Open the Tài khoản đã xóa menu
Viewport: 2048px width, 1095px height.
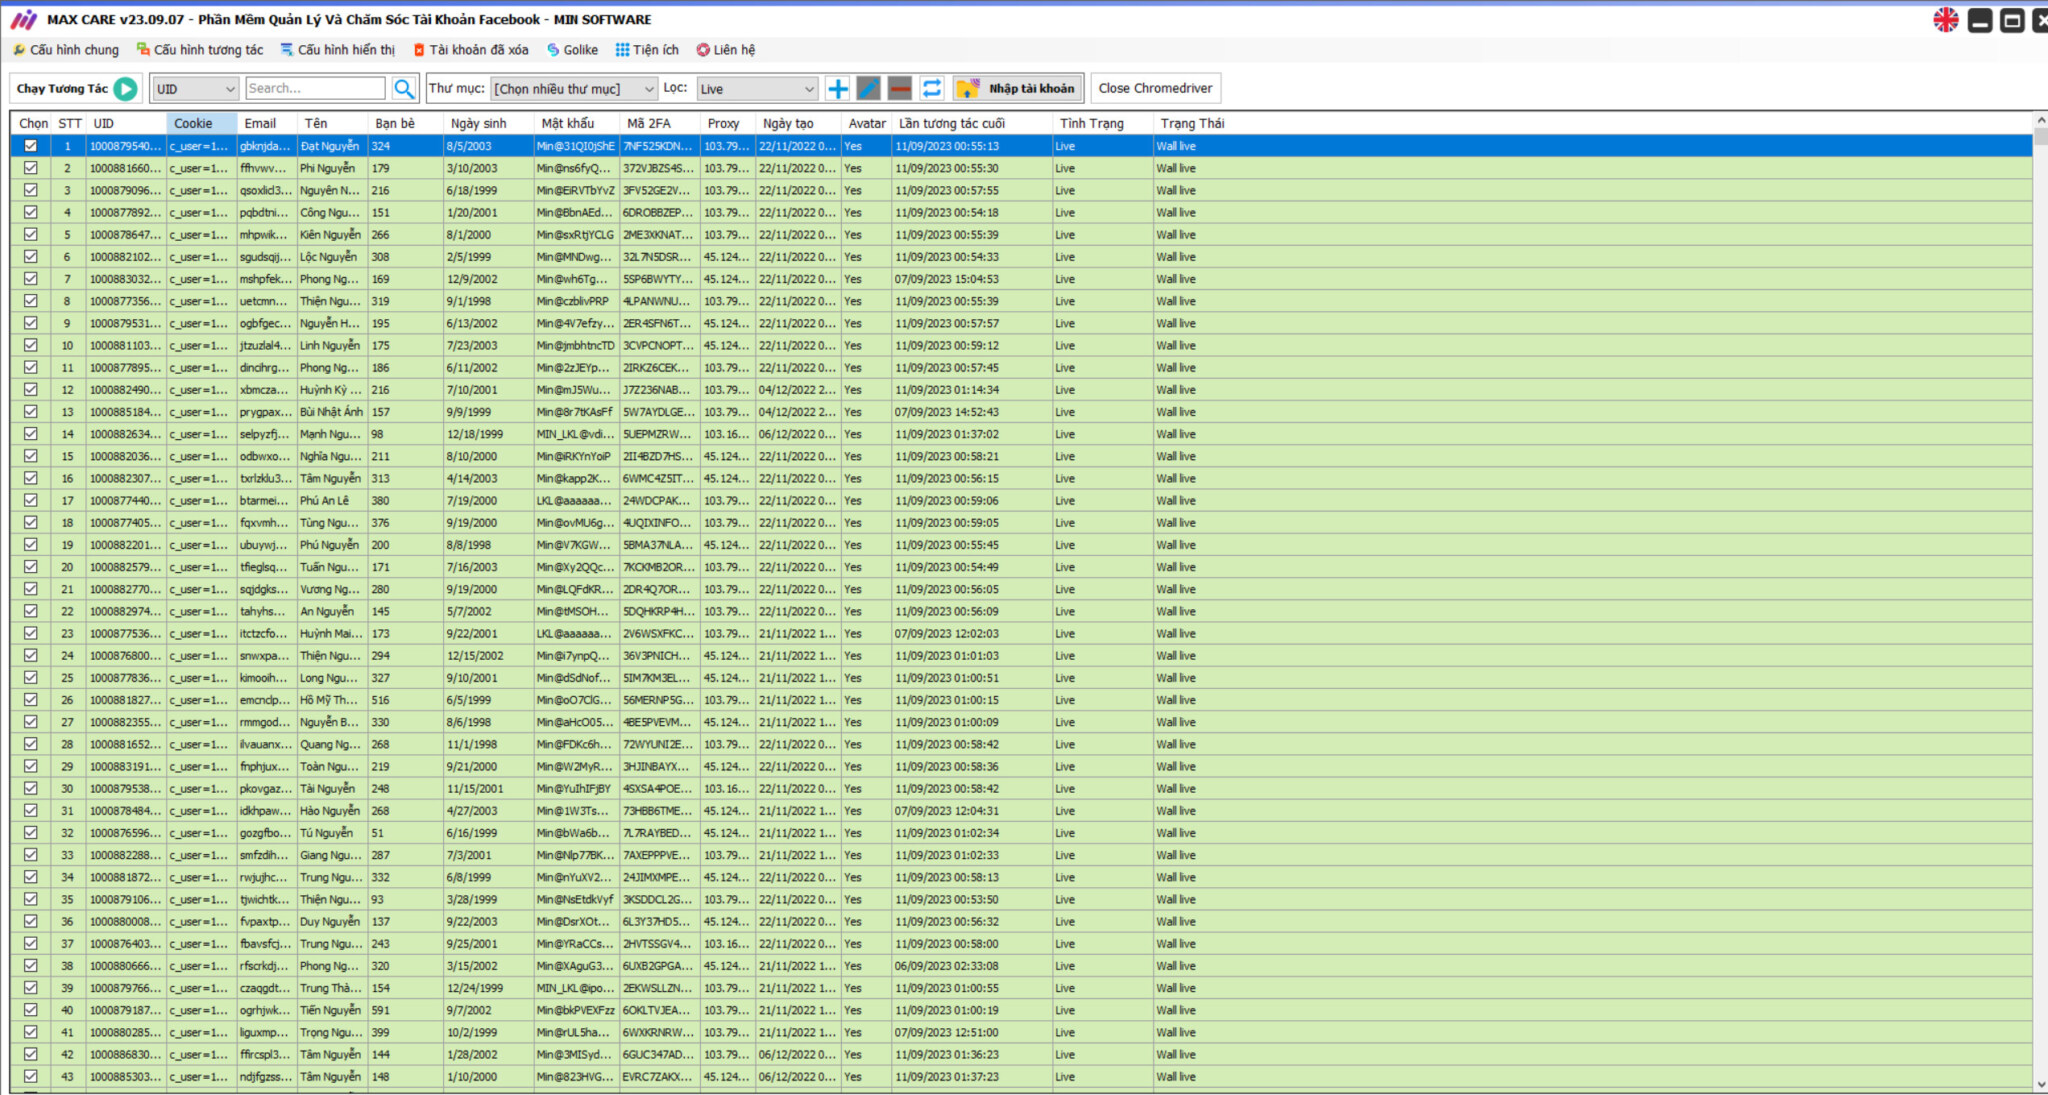(471, 50)
